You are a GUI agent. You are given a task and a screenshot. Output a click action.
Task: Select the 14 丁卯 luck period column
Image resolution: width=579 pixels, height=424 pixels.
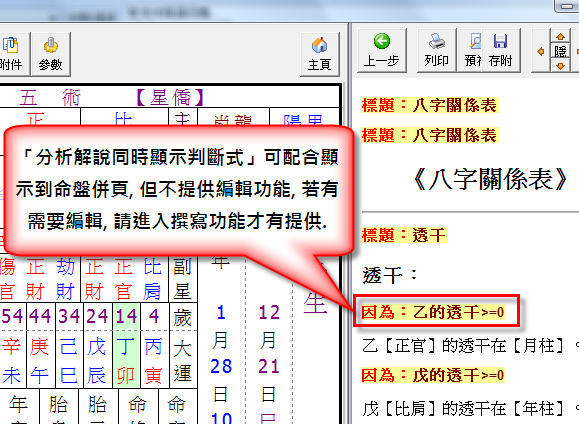click(x=126, y=345)
